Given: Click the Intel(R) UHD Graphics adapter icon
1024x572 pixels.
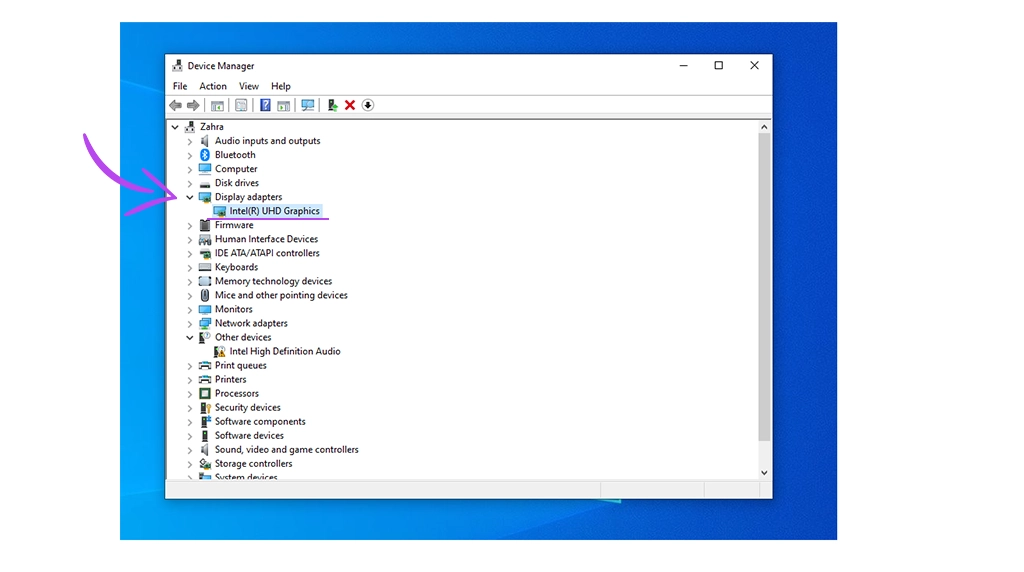Looking at the screenshot, I should pyautogui.click(x=219, y=211).
